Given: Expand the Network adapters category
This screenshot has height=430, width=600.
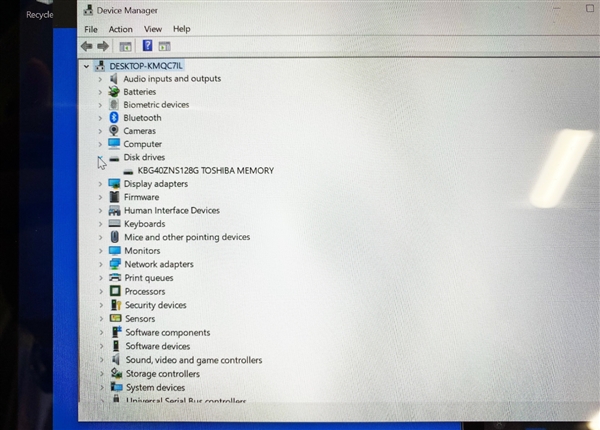Looking at the screenshot, I should click(101, 264).
